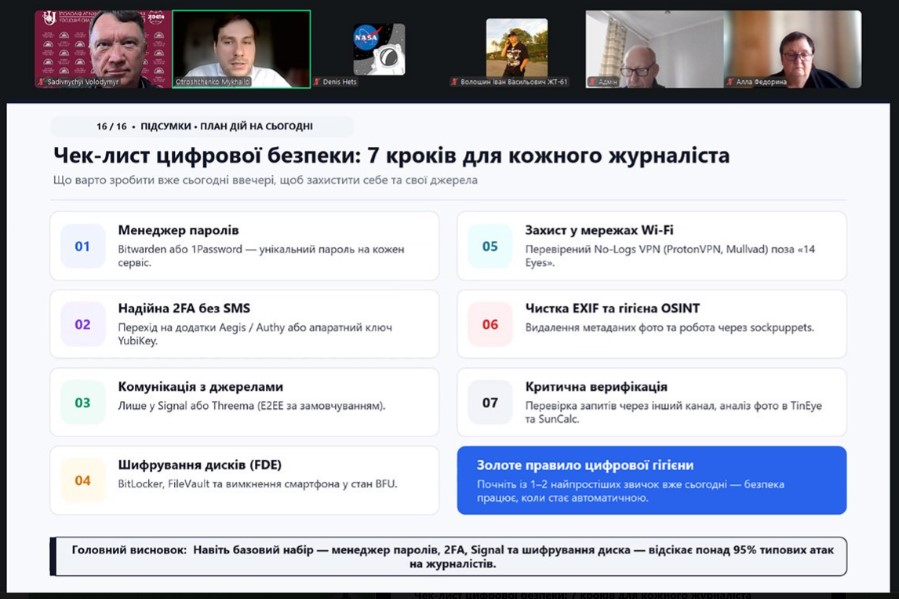This screenshot has width=899, height=599.
Task: Click muted mic icon beside Адмін
Action: pyautogui.click(x=592, y=82)
